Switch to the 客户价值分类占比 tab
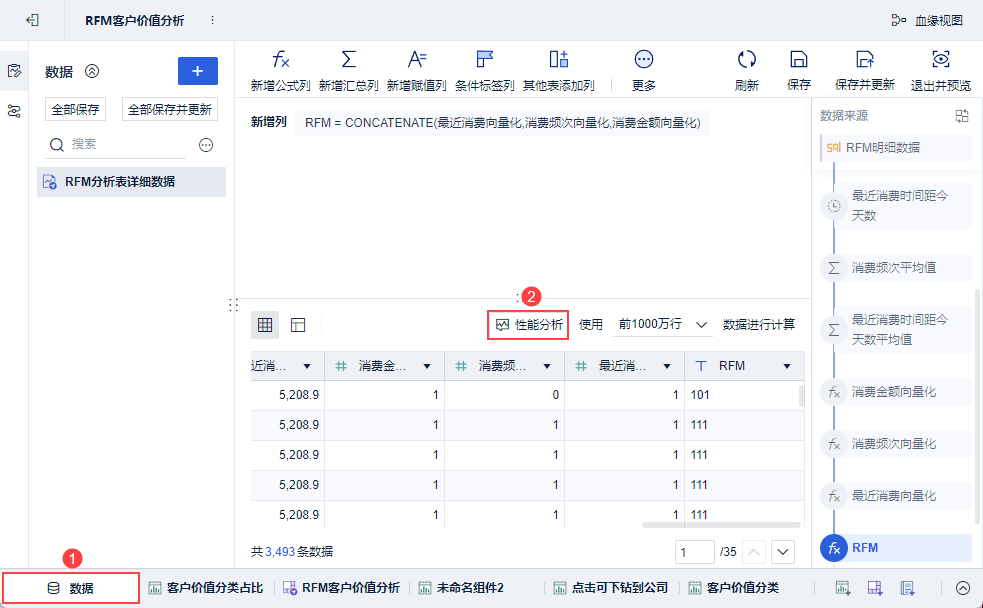 pos(206,588)
